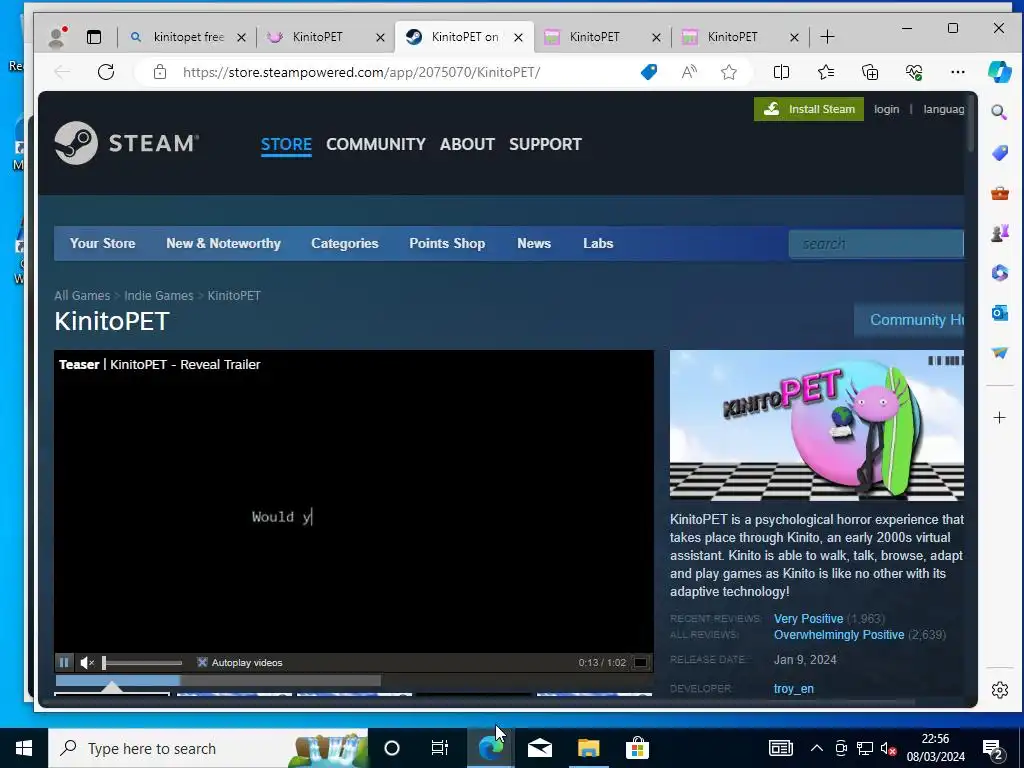1024x768 pixels.
Task: Expand New & Noteworthy dropdown
Action: [223, 243]
